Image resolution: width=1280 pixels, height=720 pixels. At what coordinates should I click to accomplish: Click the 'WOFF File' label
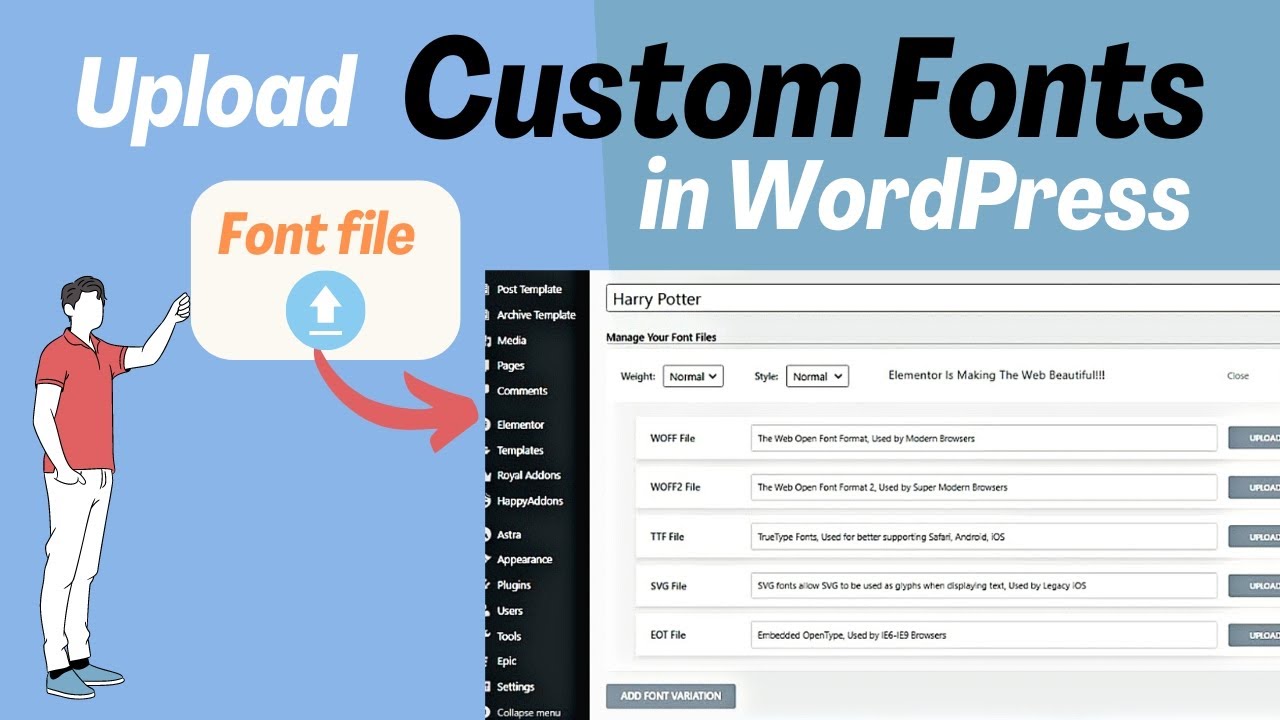pyautogui.click(x=672, y=439)
